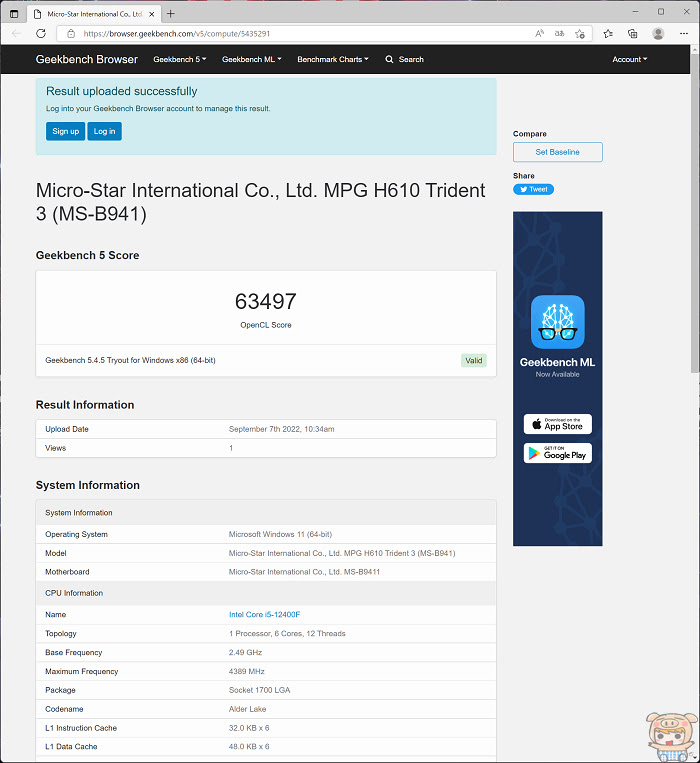This screenshot has width=700, height=763.
Task: Click the Log in button
Action: pos(105,131)
